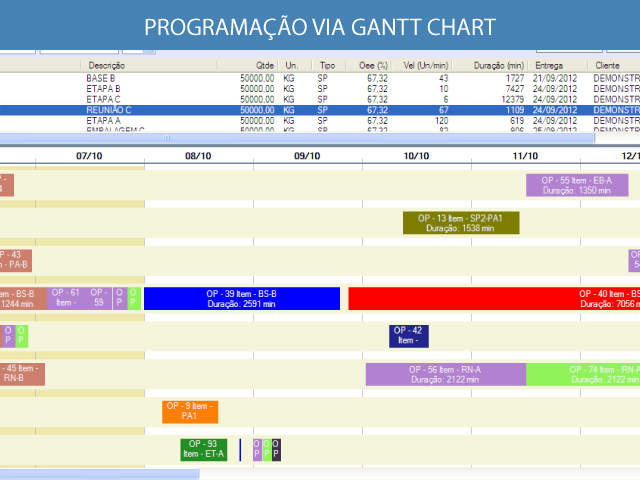Select the OP - 45 Item RN-B block
Screen dimensions: 640x480
click(22, 374)
